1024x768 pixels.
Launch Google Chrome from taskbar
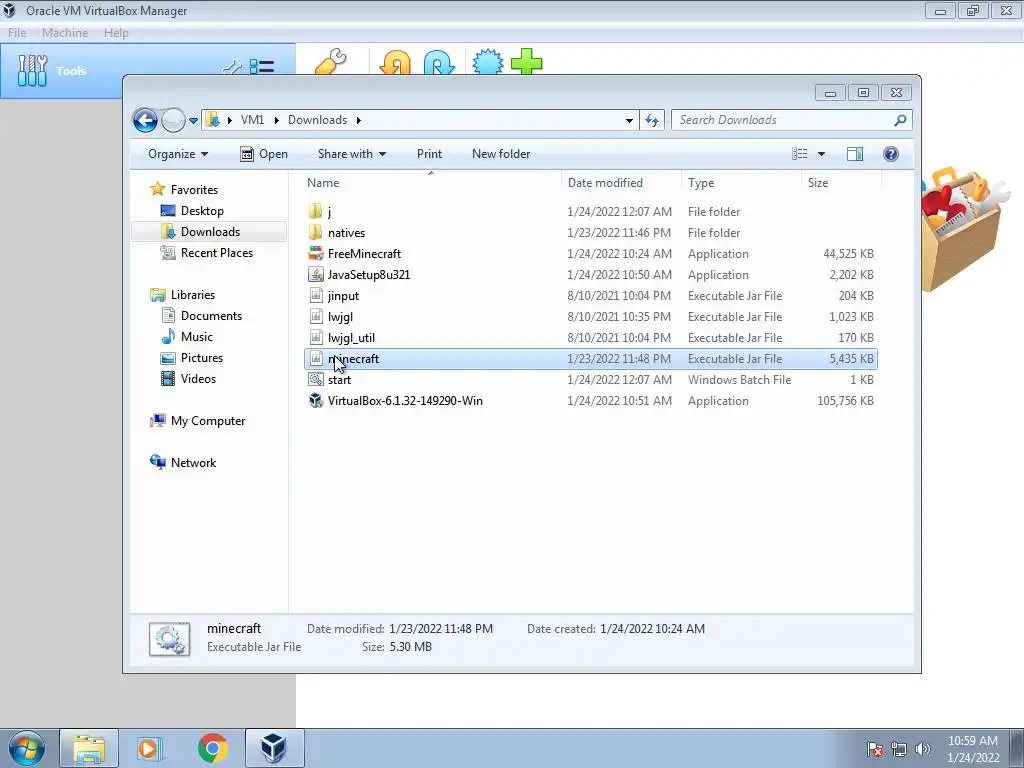point(213,748)
